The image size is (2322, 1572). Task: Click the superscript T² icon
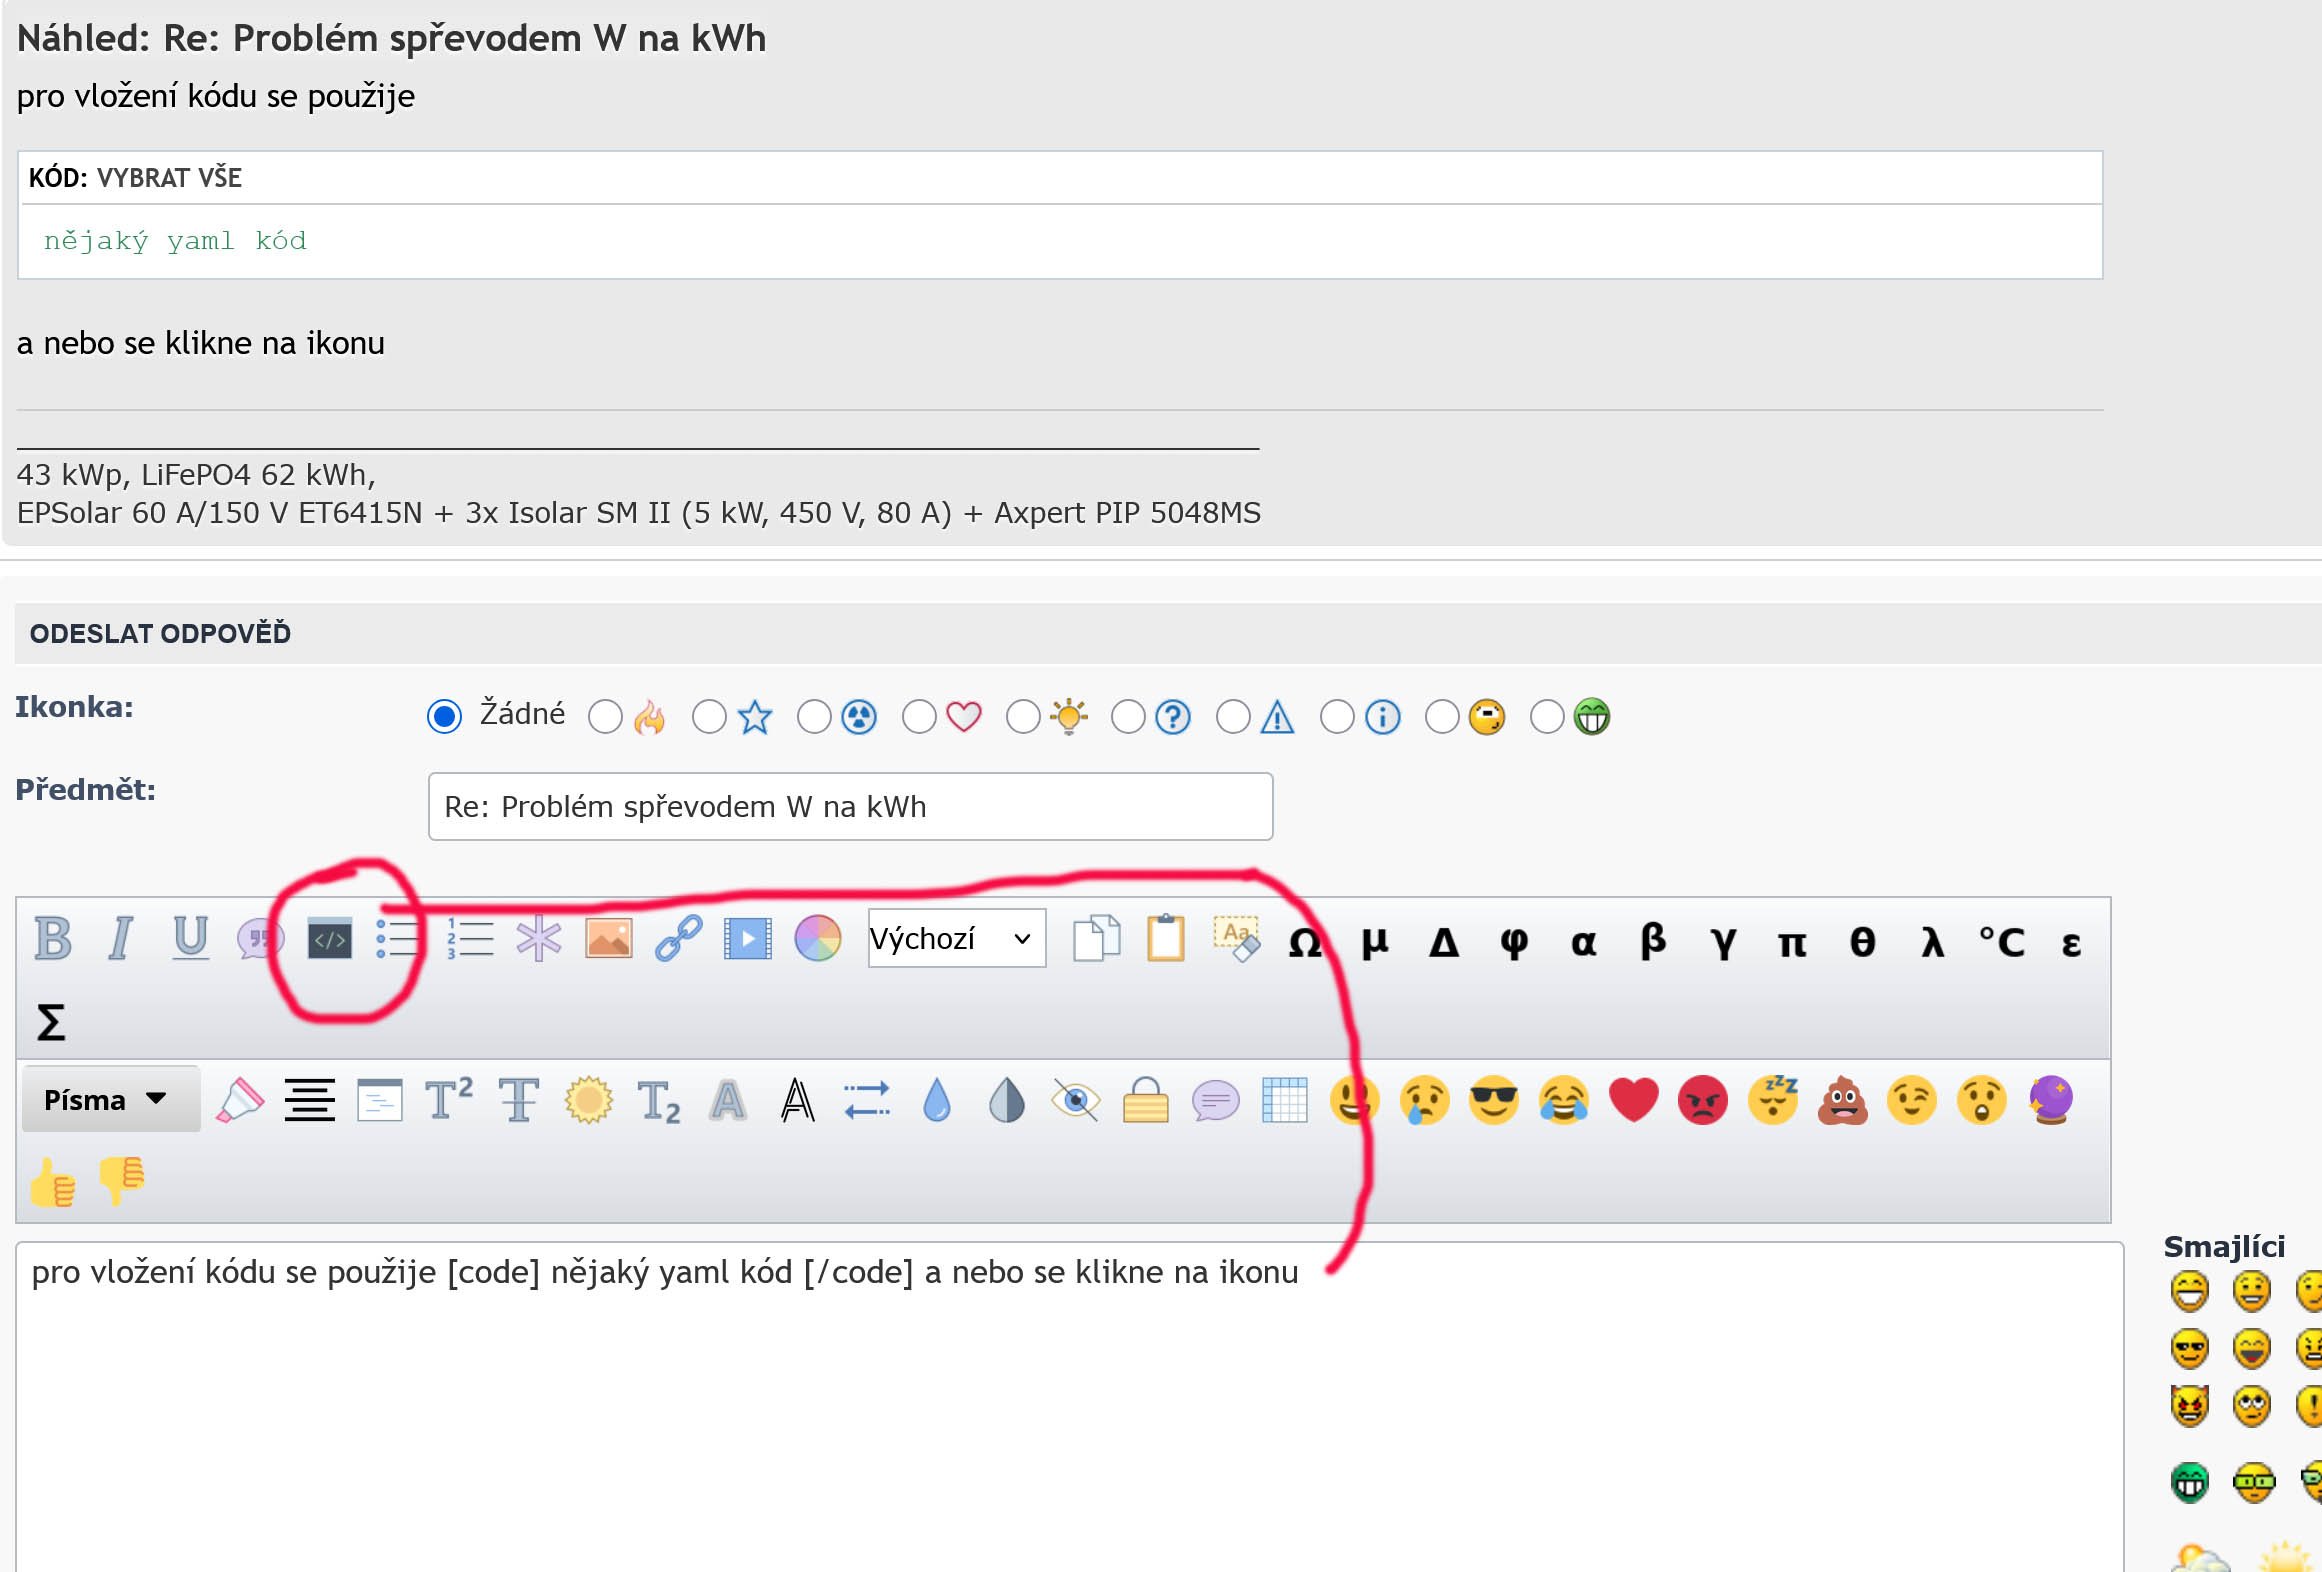(x=448, y=1100)
